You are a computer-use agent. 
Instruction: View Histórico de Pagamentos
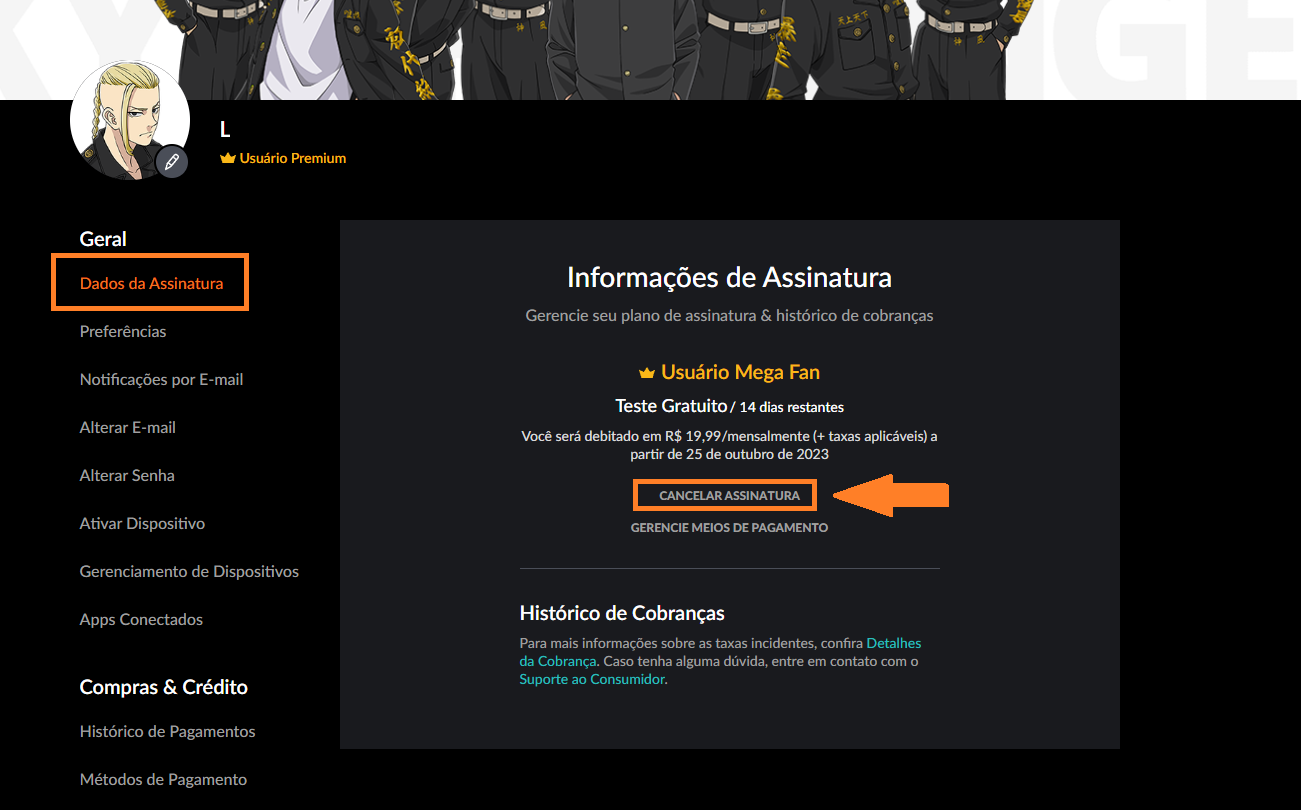168,731
